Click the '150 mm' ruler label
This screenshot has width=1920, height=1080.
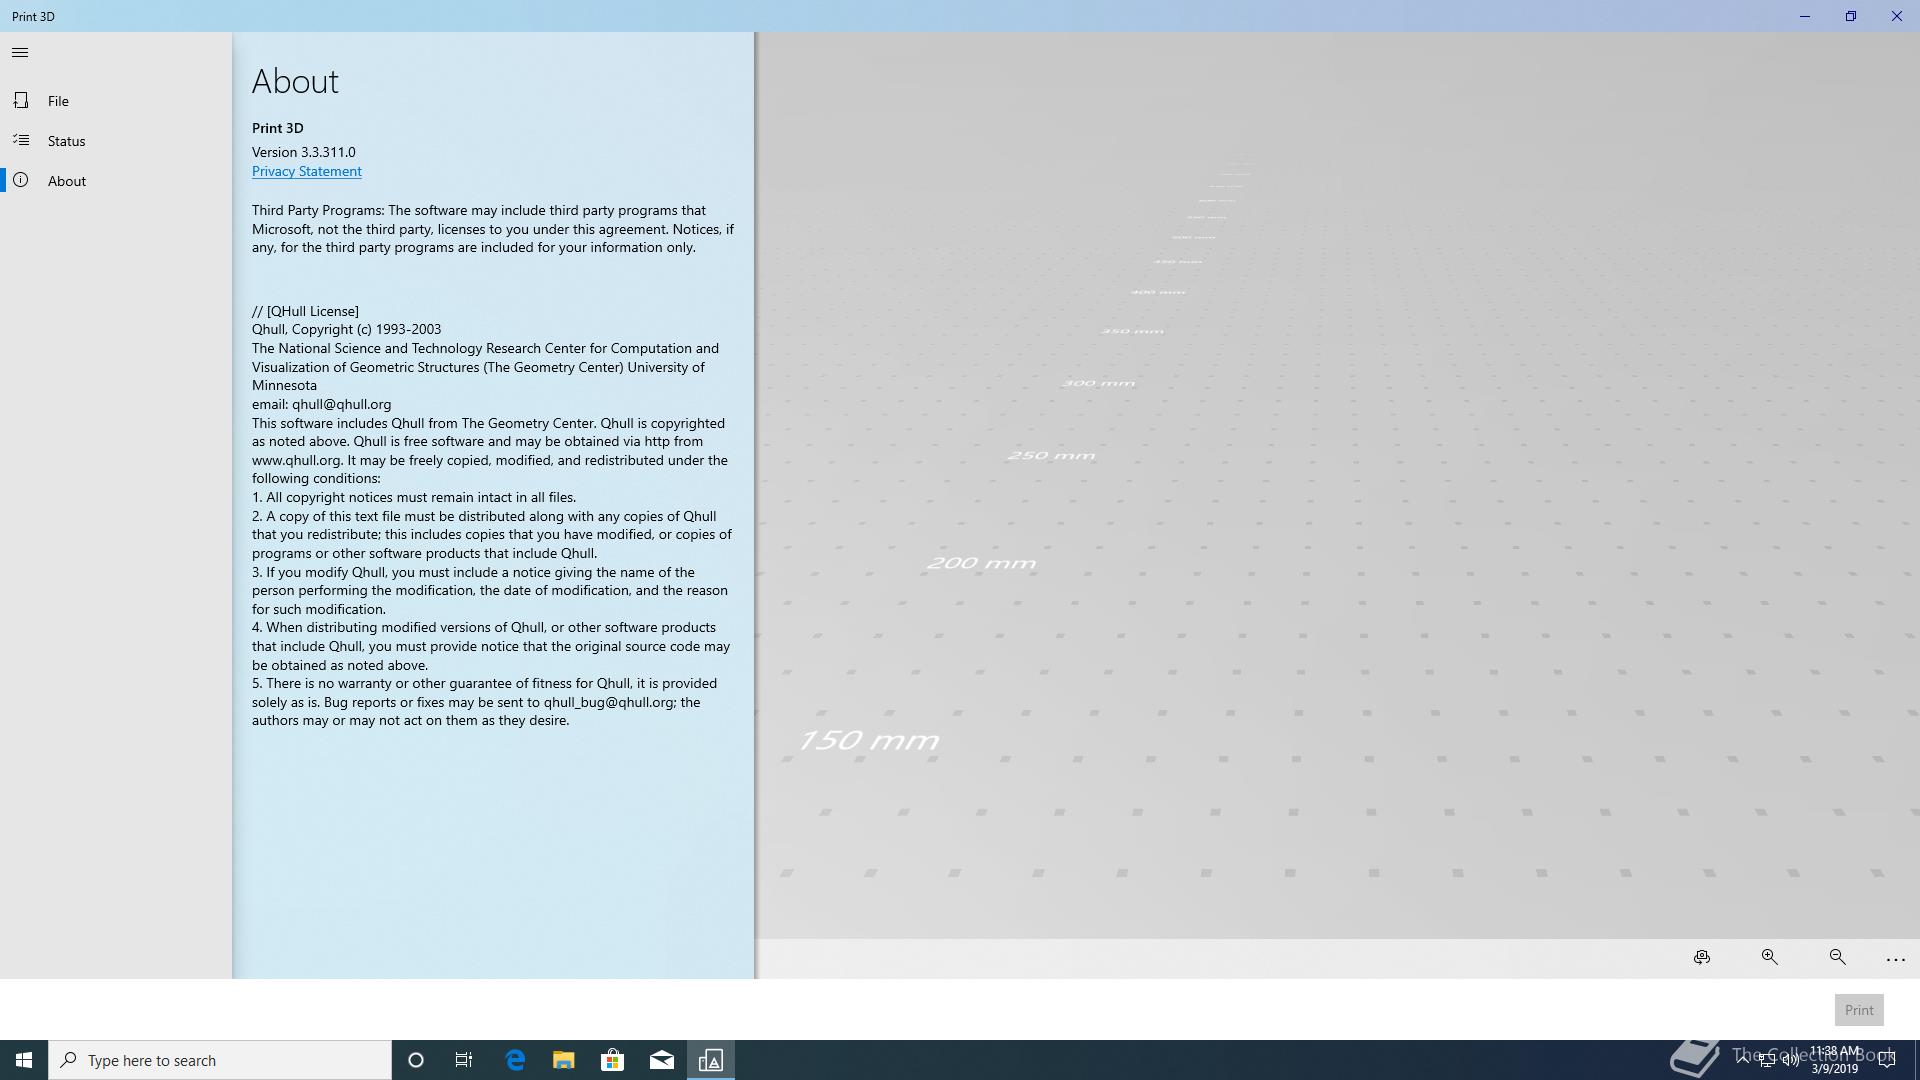coord(868,741)
